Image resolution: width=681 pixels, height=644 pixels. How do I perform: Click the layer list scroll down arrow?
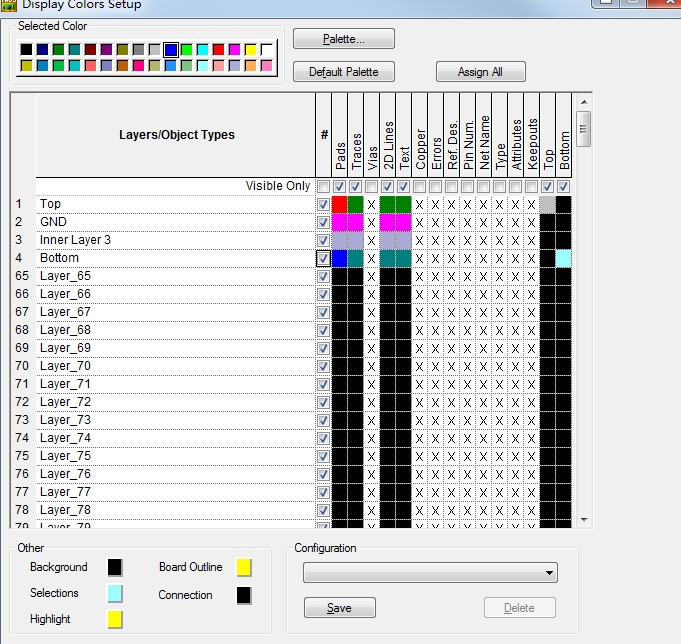pyautogui.click(x=584, y=519)
